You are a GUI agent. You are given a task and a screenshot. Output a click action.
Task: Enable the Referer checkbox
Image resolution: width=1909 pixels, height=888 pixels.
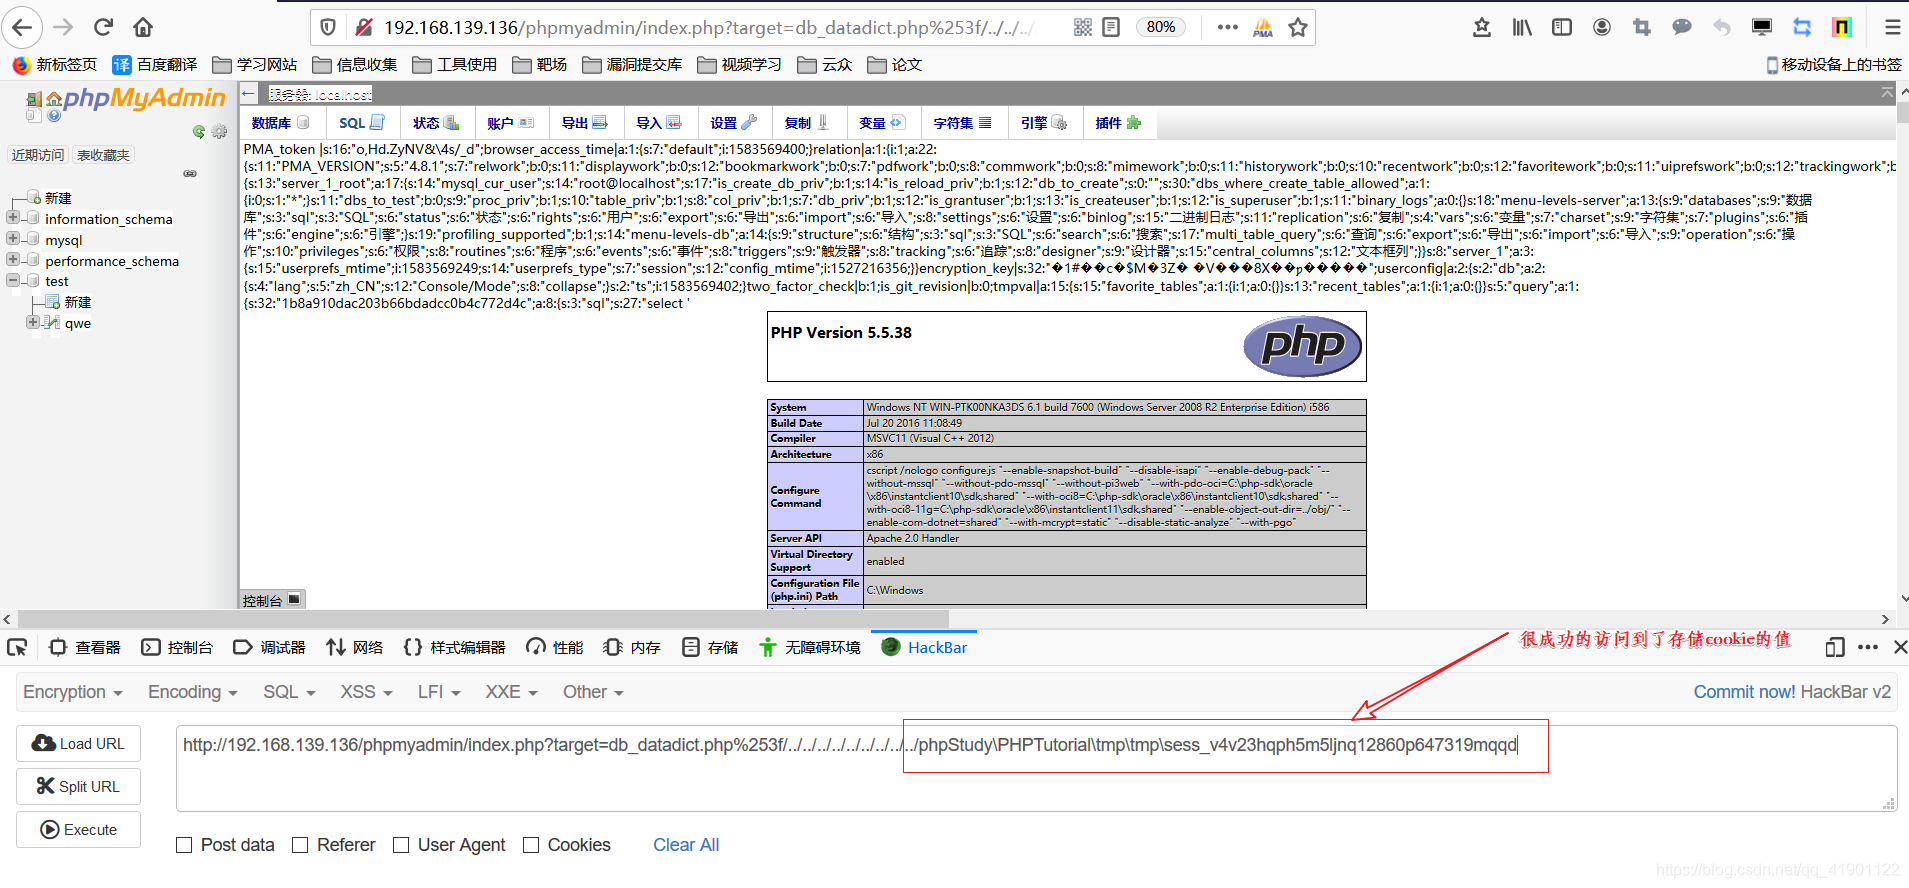click(300, 845)
